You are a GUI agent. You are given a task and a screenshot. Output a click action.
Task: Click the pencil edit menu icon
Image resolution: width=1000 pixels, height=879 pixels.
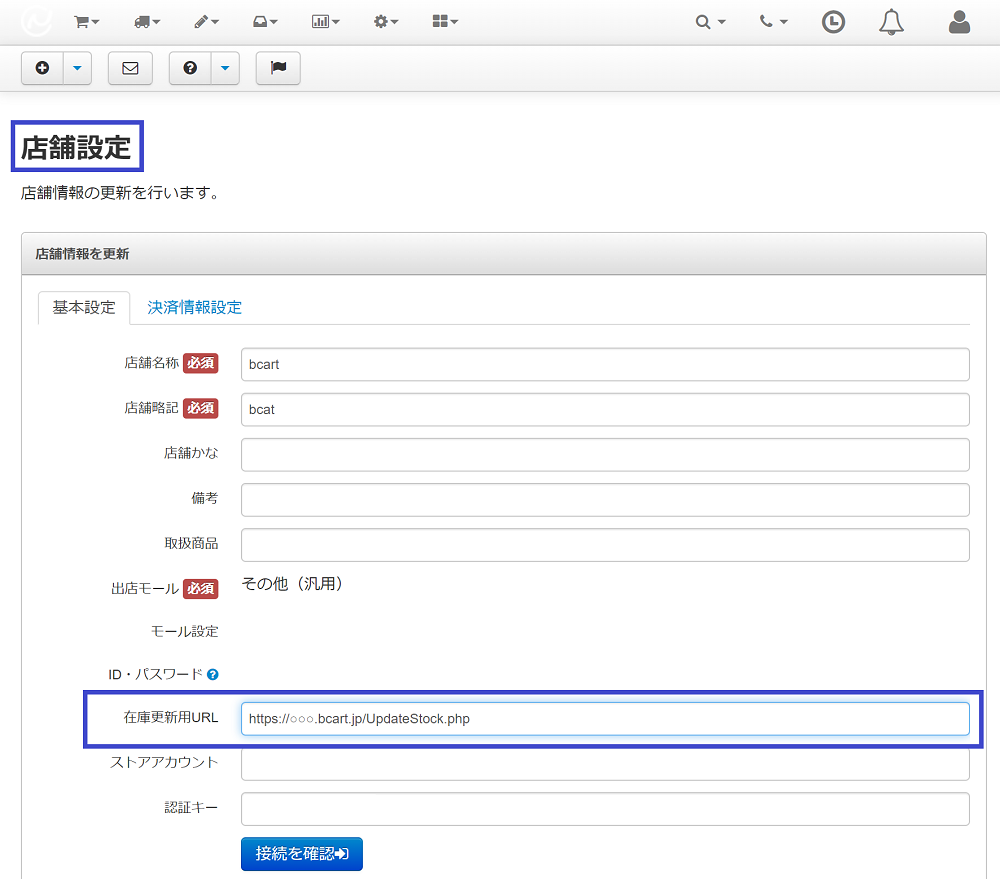click(206, 22)
